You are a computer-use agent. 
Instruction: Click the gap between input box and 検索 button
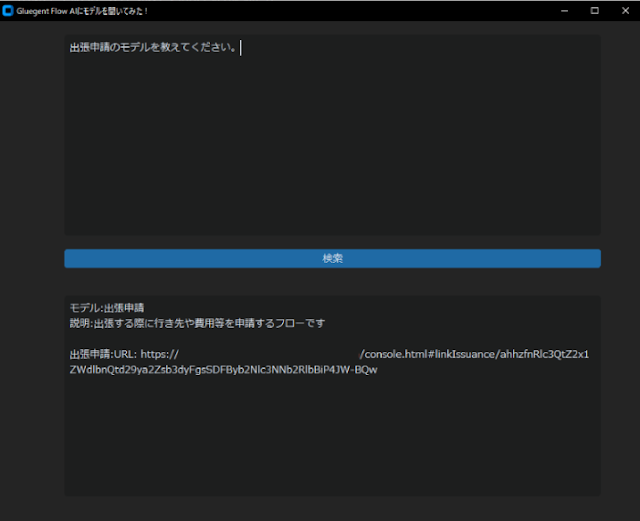tap(332, 242)
